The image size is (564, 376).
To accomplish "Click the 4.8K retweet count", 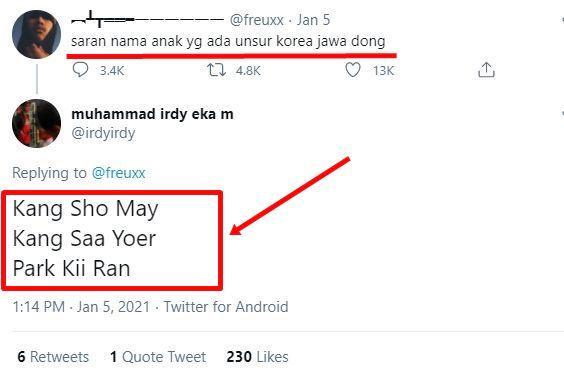I will [x=248, y=71].
